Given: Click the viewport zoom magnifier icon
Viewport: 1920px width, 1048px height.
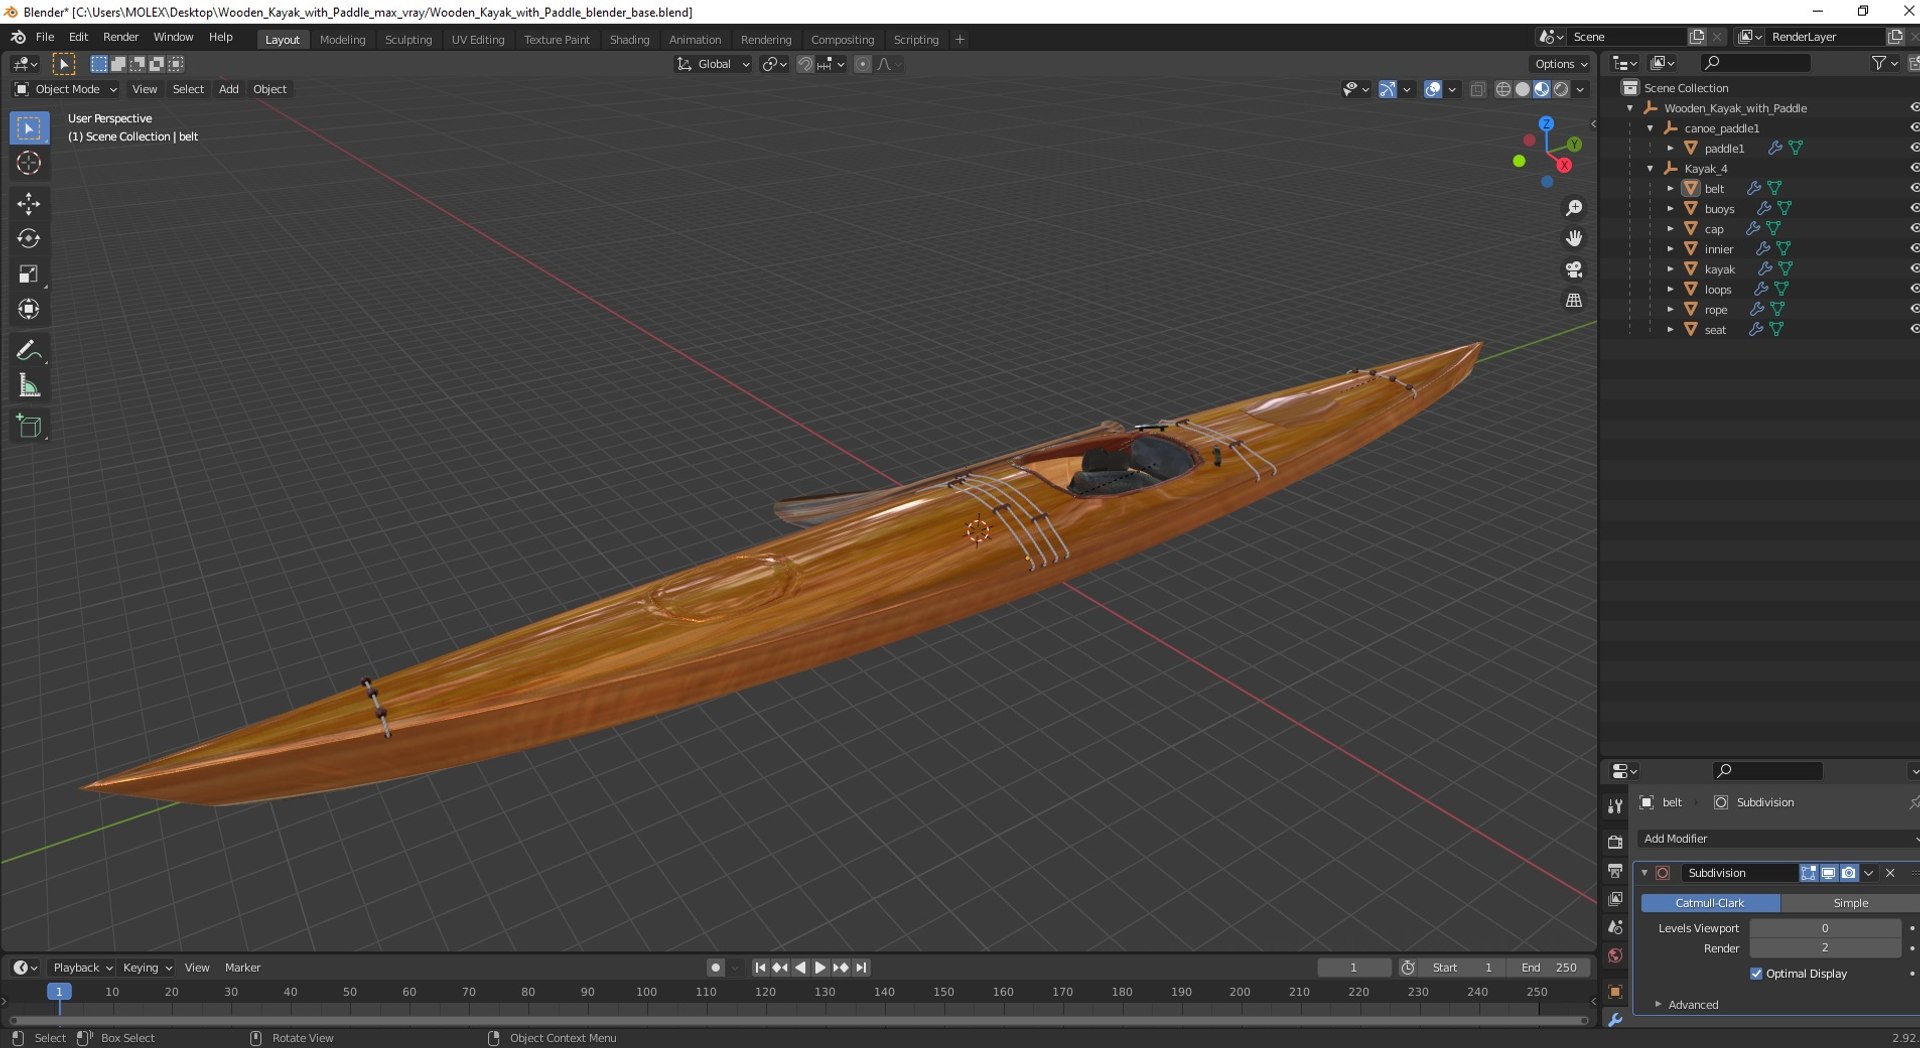Looking at the screenshot, I should pyautogui.click(x=1574, y=208).
